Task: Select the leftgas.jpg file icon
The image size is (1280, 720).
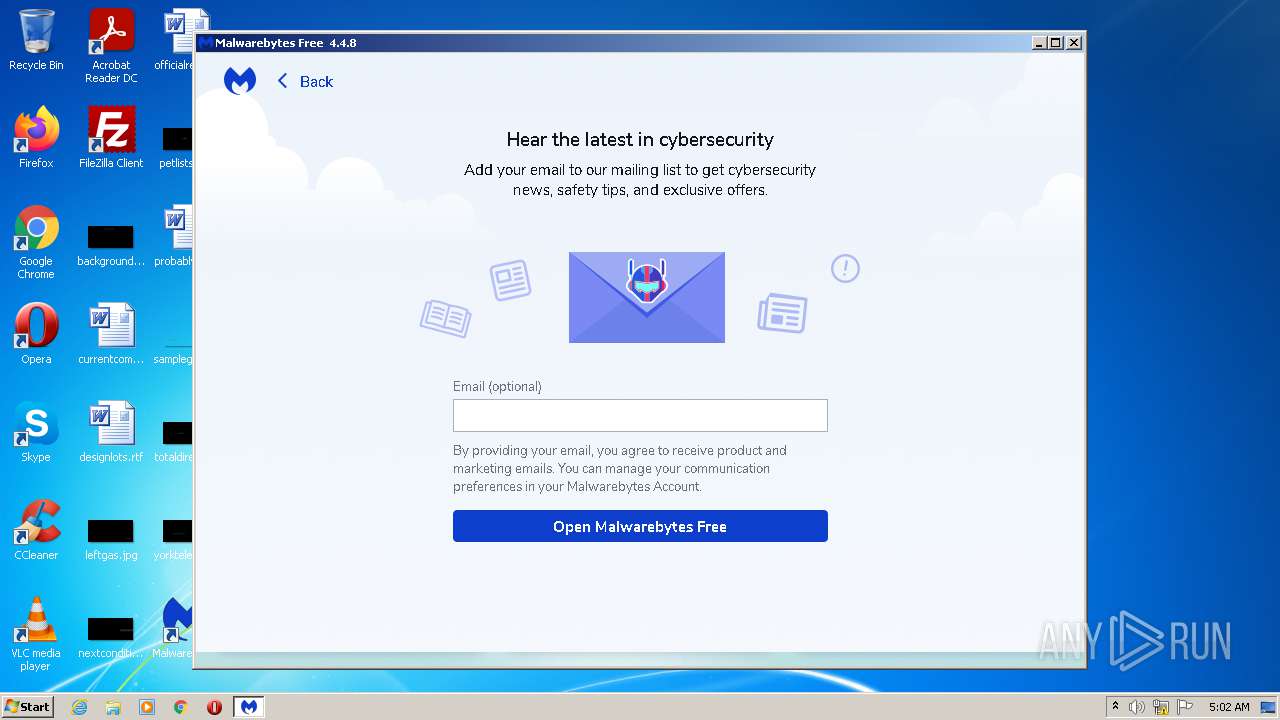Action: (111, 538)
